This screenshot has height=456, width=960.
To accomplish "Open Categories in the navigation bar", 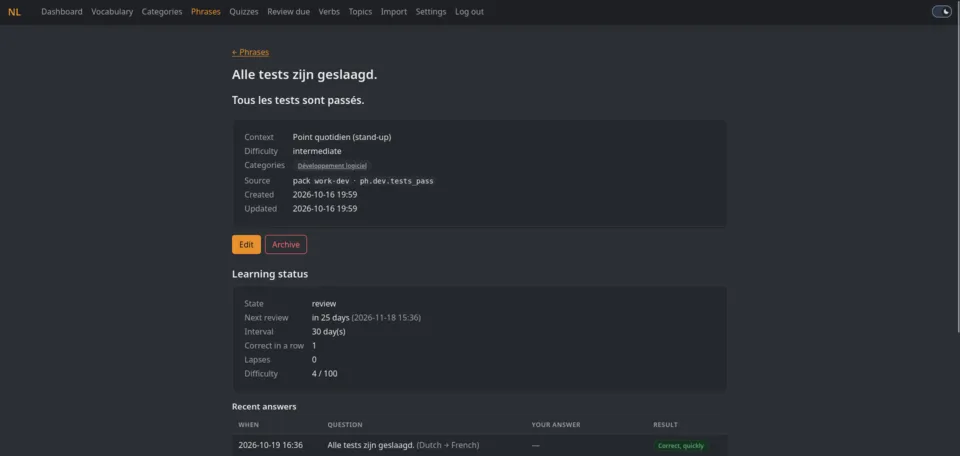I will tap(162, 12).
